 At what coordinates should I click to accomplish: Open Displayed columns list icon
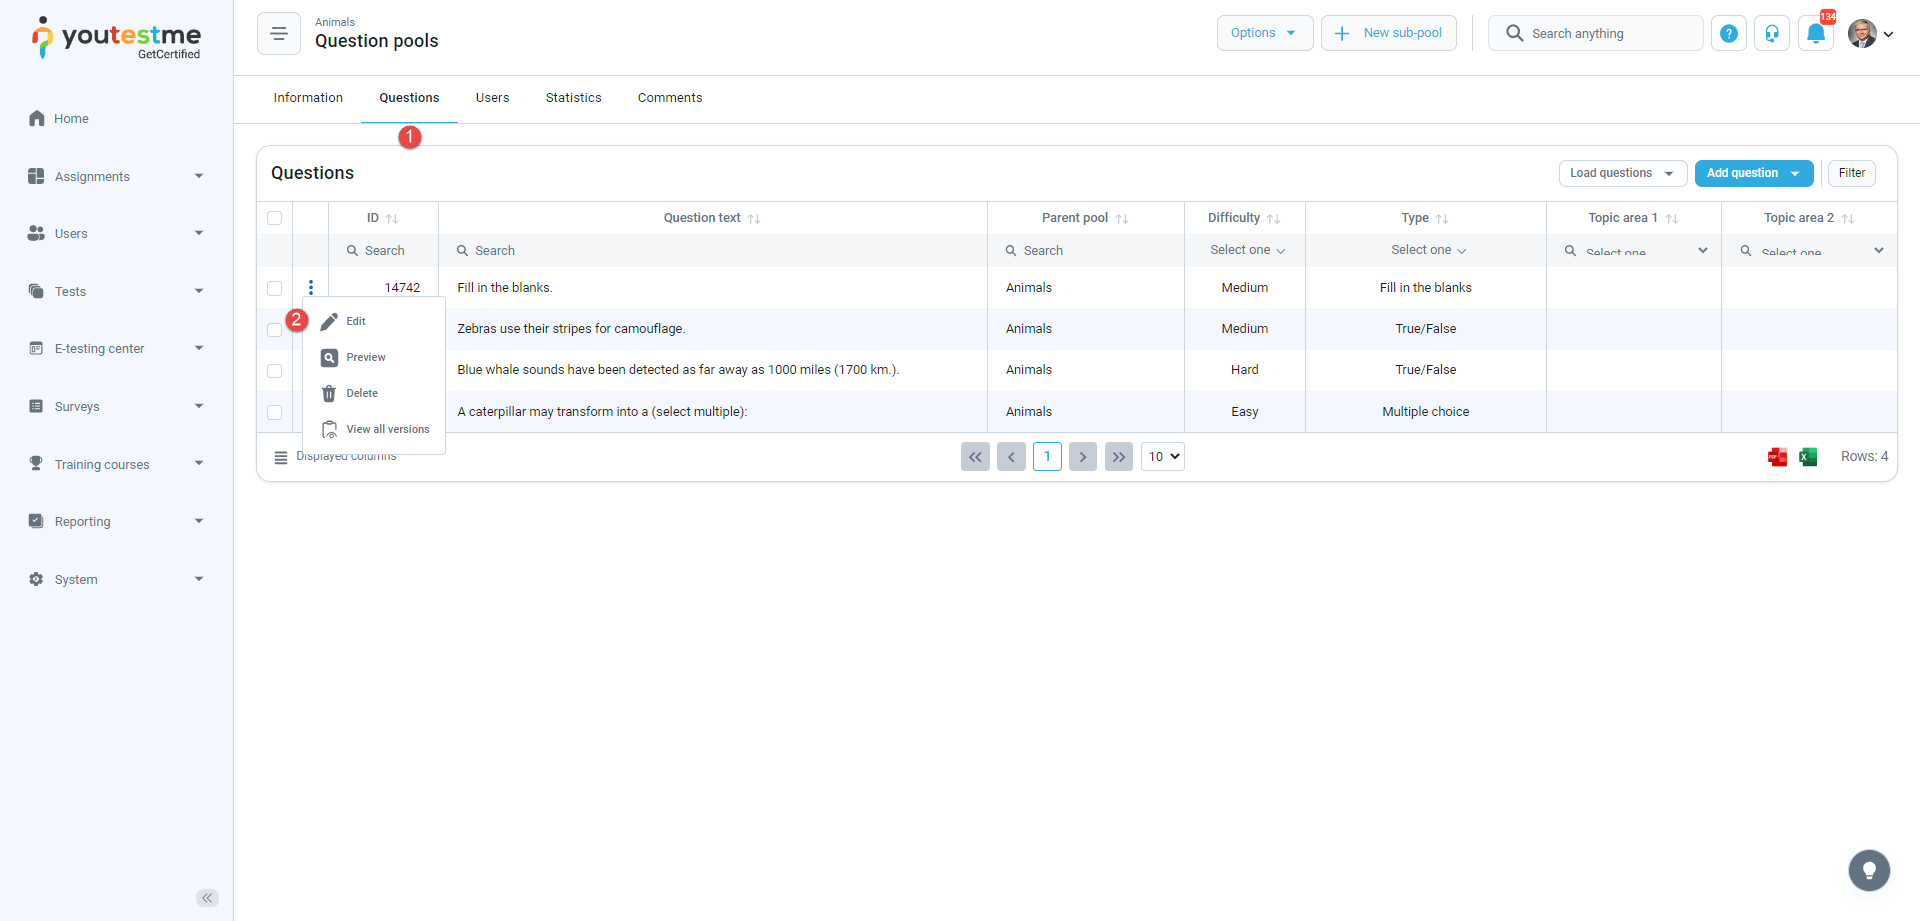click(281, 457)
